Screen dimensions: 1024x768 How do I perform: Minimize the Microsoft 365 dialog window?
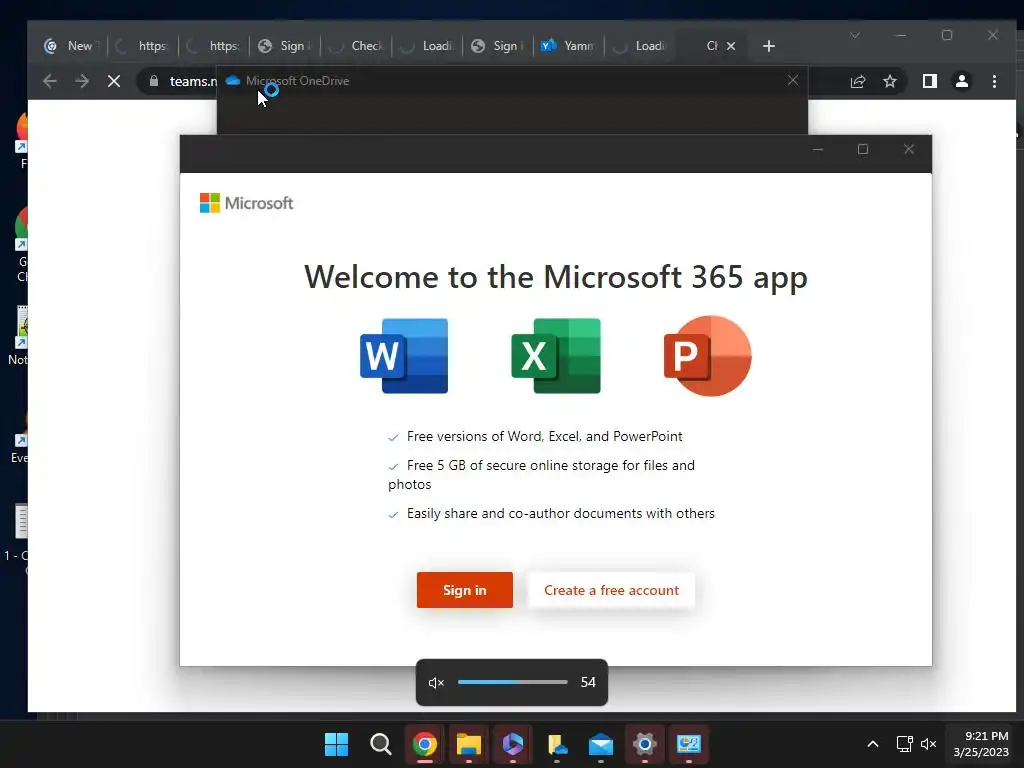click(818, 149)
